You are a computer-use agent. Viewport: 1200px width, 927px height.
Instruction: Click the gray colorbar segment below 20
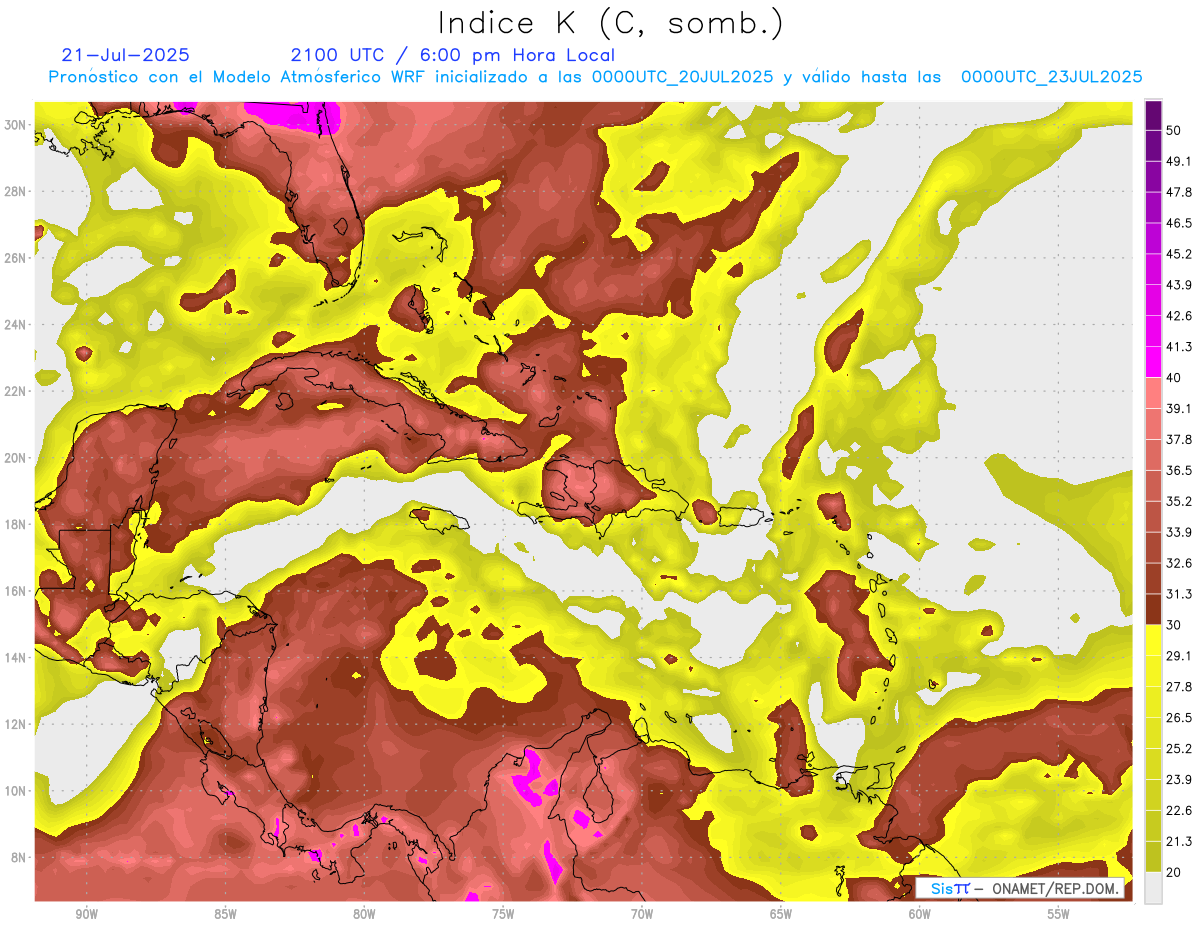point(1154,887)
